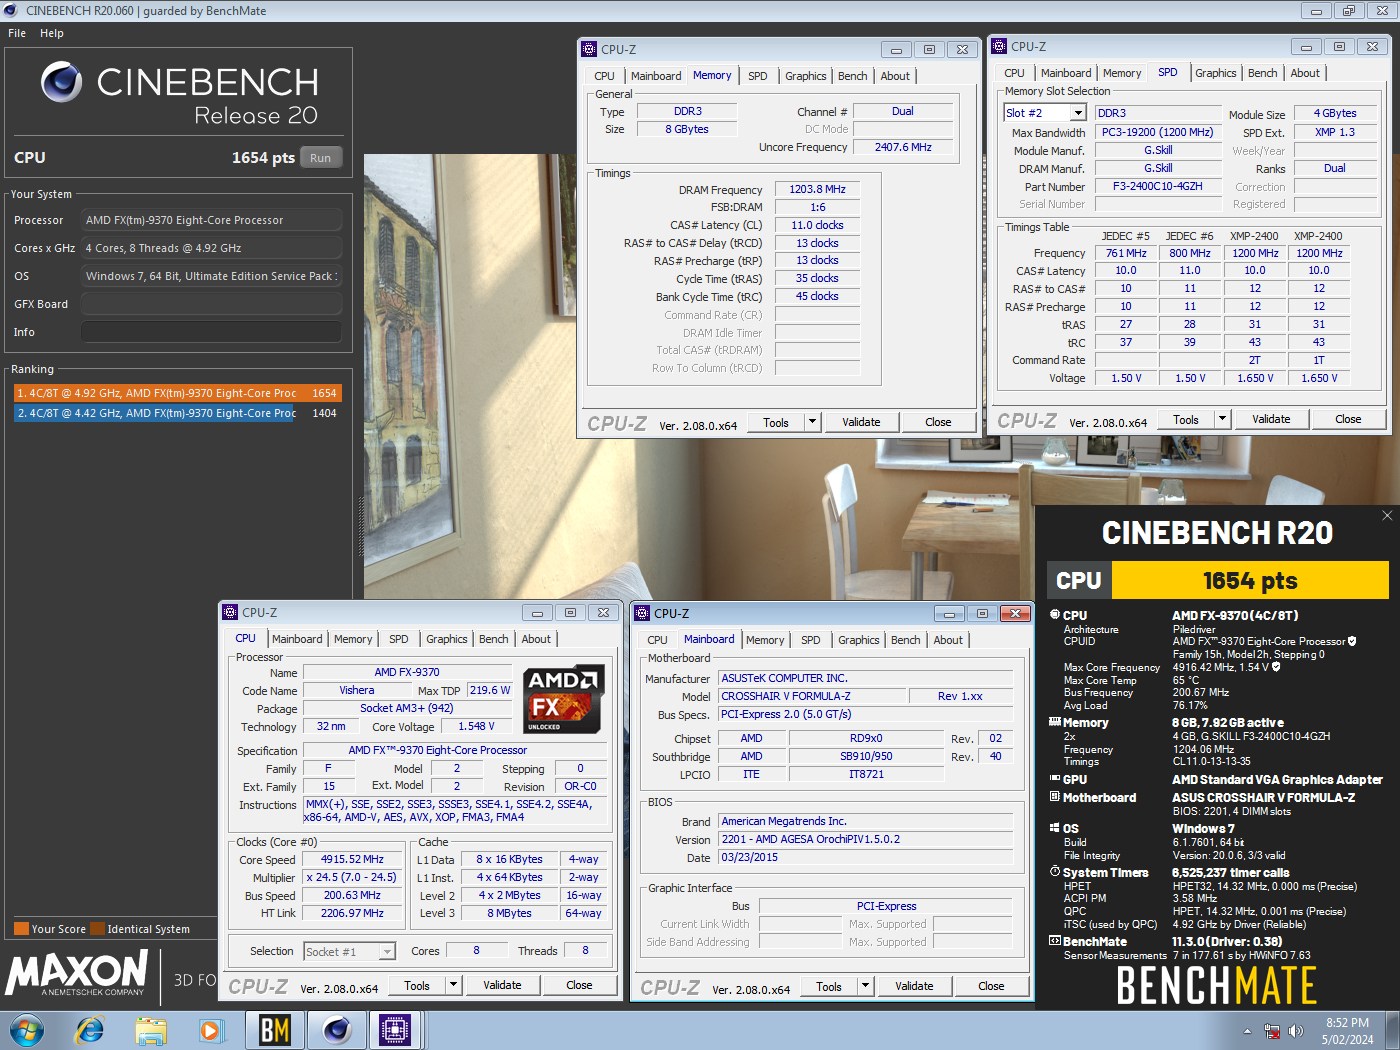Viewport: 1400px width, 1050px height.
Task: Click the GFX Board field in Cinebench
Action: click(211, 304)
